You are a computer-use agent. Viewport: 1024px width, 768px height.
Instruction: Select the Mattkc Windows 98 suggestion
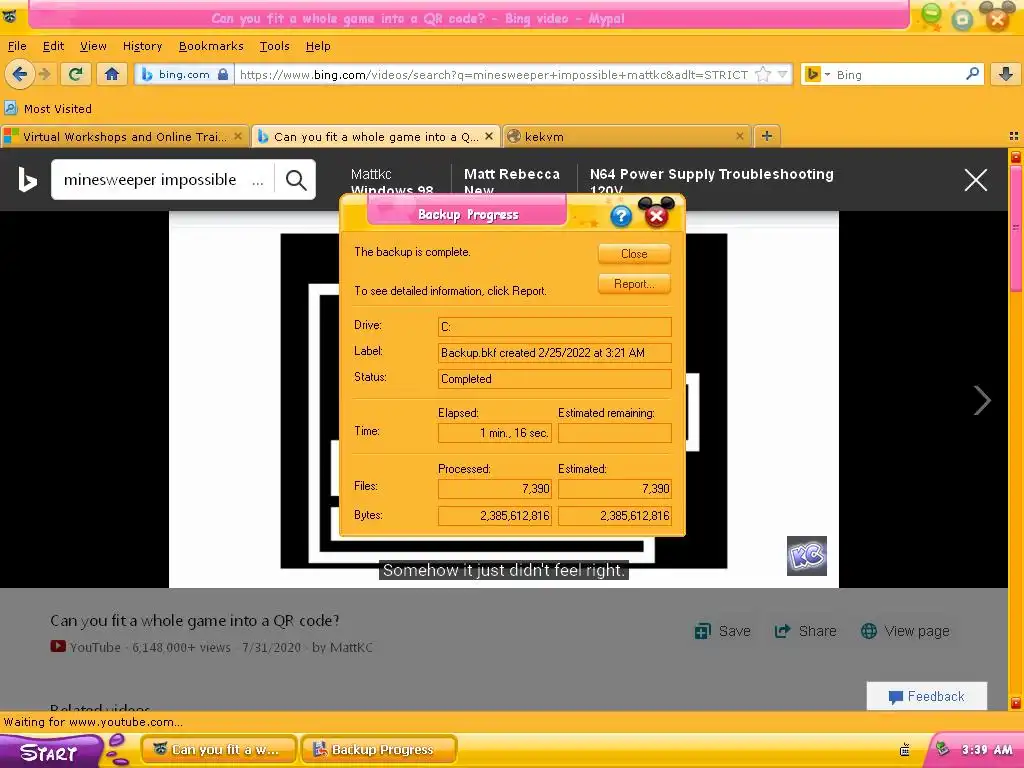point(392,182)
